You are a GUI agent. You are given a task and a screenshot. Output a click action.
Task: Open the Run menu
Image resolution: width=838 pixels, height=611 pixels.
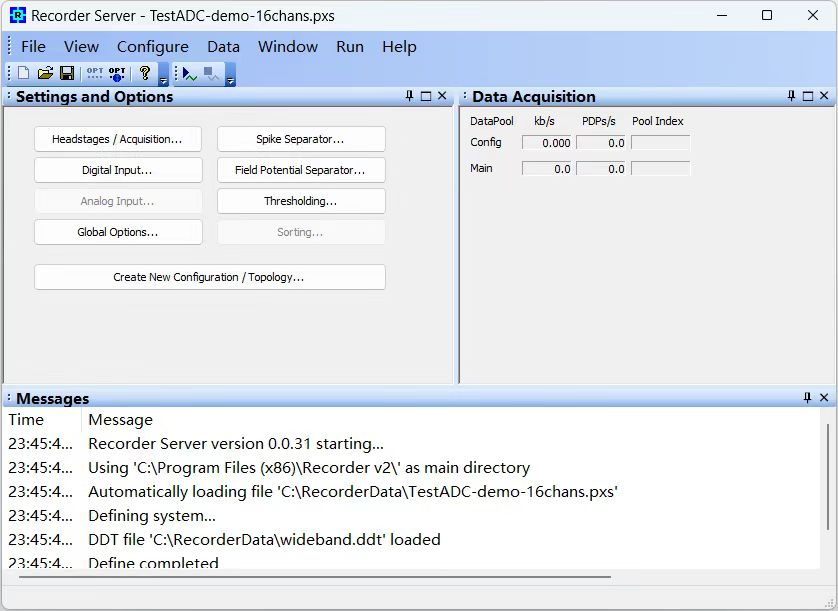(x=350, y=47)
